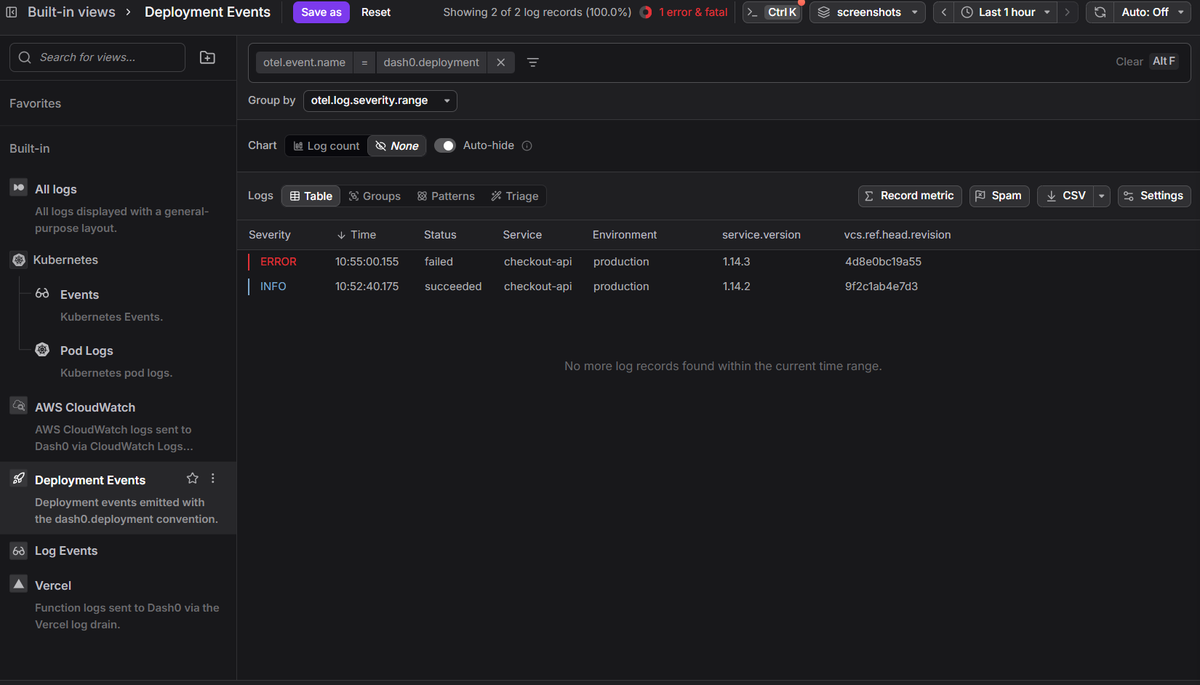Sort by the Time column header
The width and height of the screenshot is (1200, 685).
(356, 235)
